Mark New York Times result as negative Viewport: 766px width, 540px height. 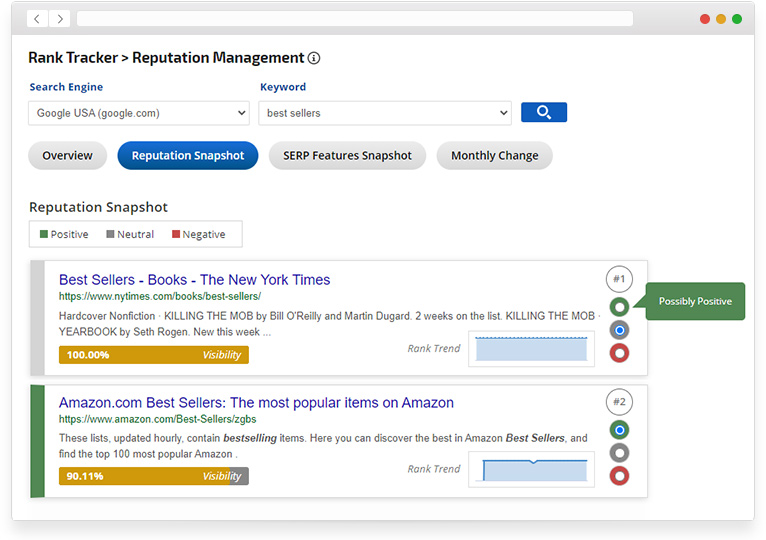(x=619, y=353)
